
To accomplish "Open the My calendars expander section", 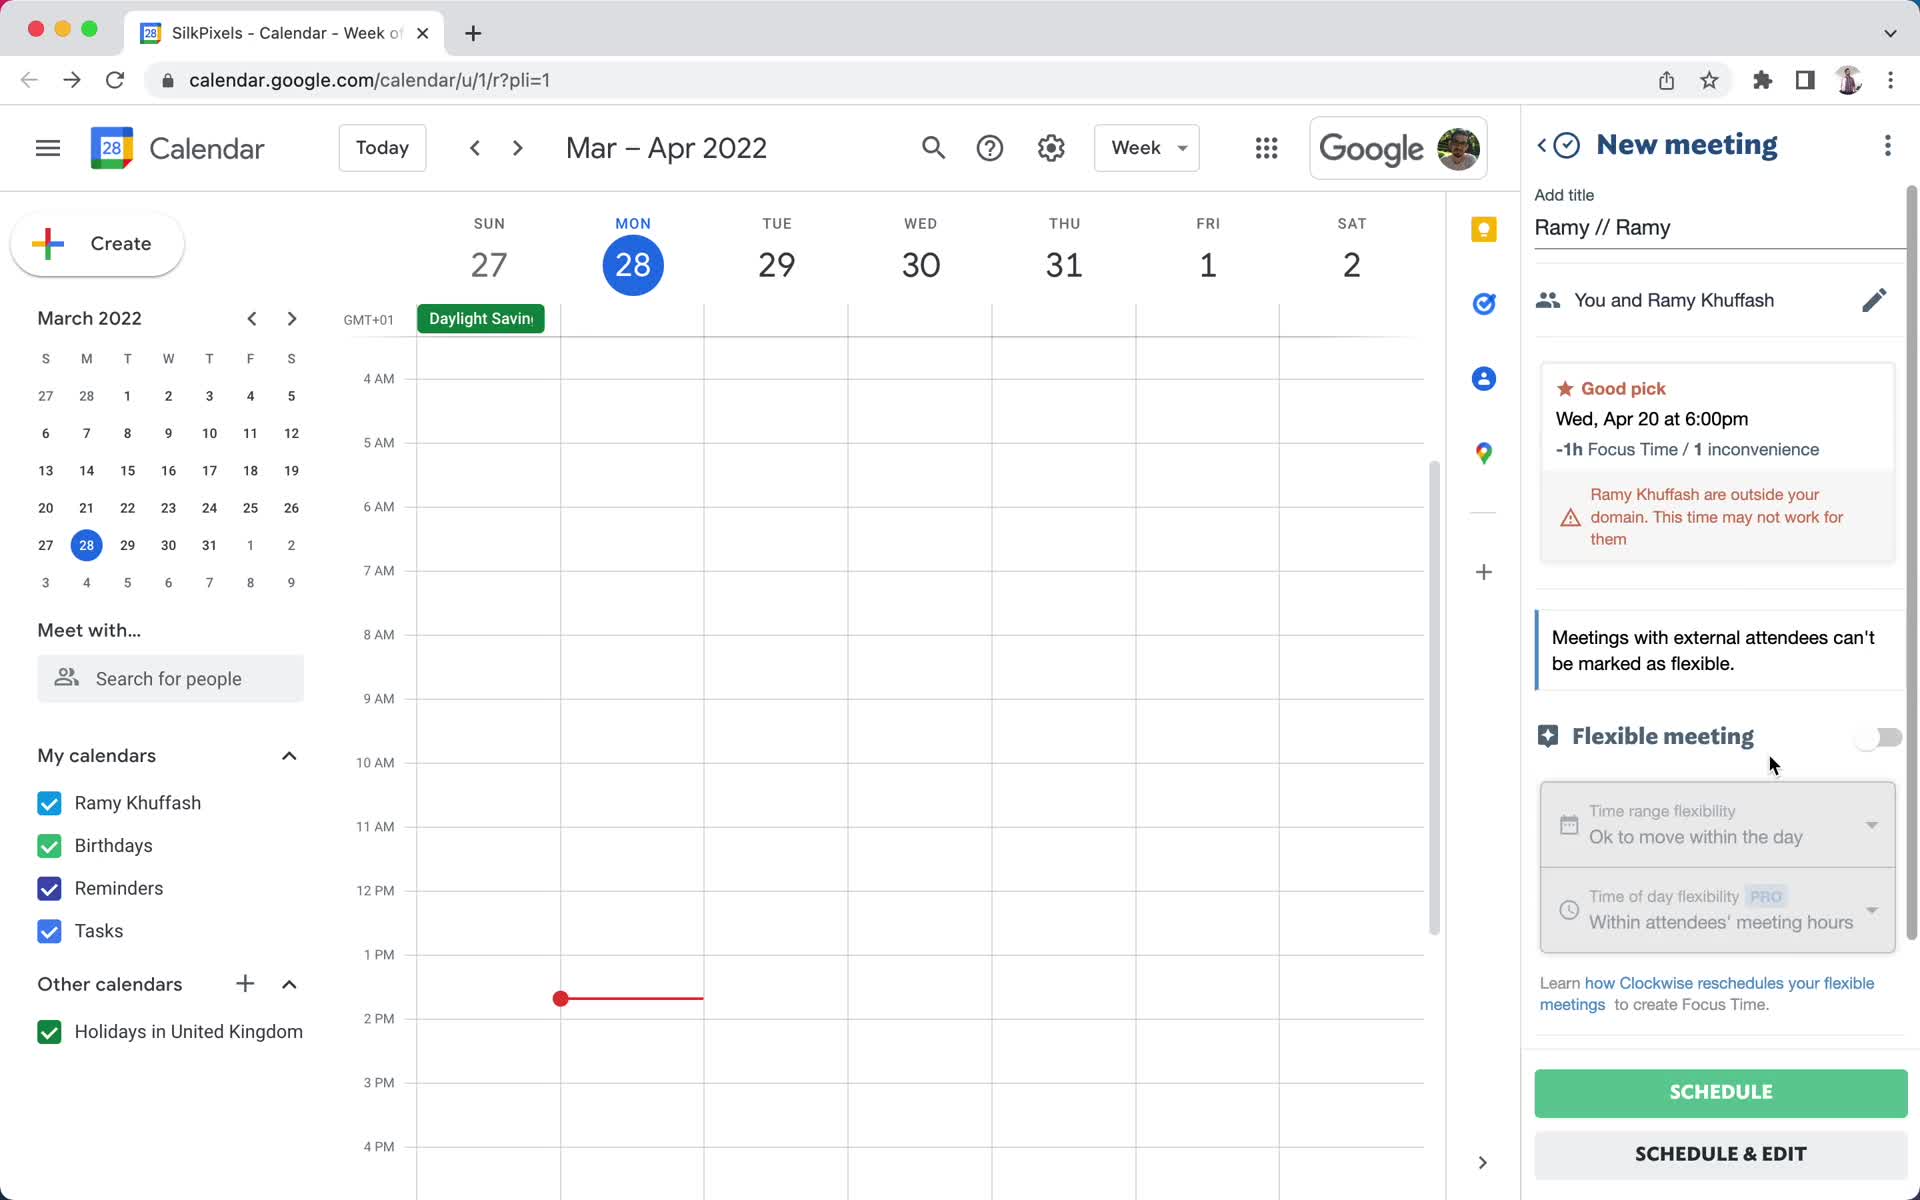I will click(289, 756).
